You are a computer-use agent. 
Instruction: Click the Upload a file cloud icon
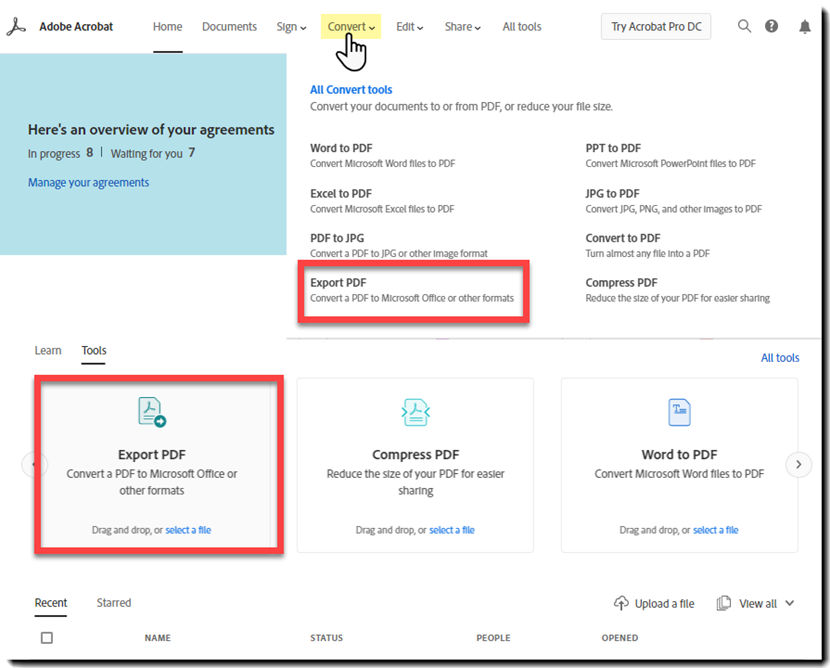click(x=621, y=603)
